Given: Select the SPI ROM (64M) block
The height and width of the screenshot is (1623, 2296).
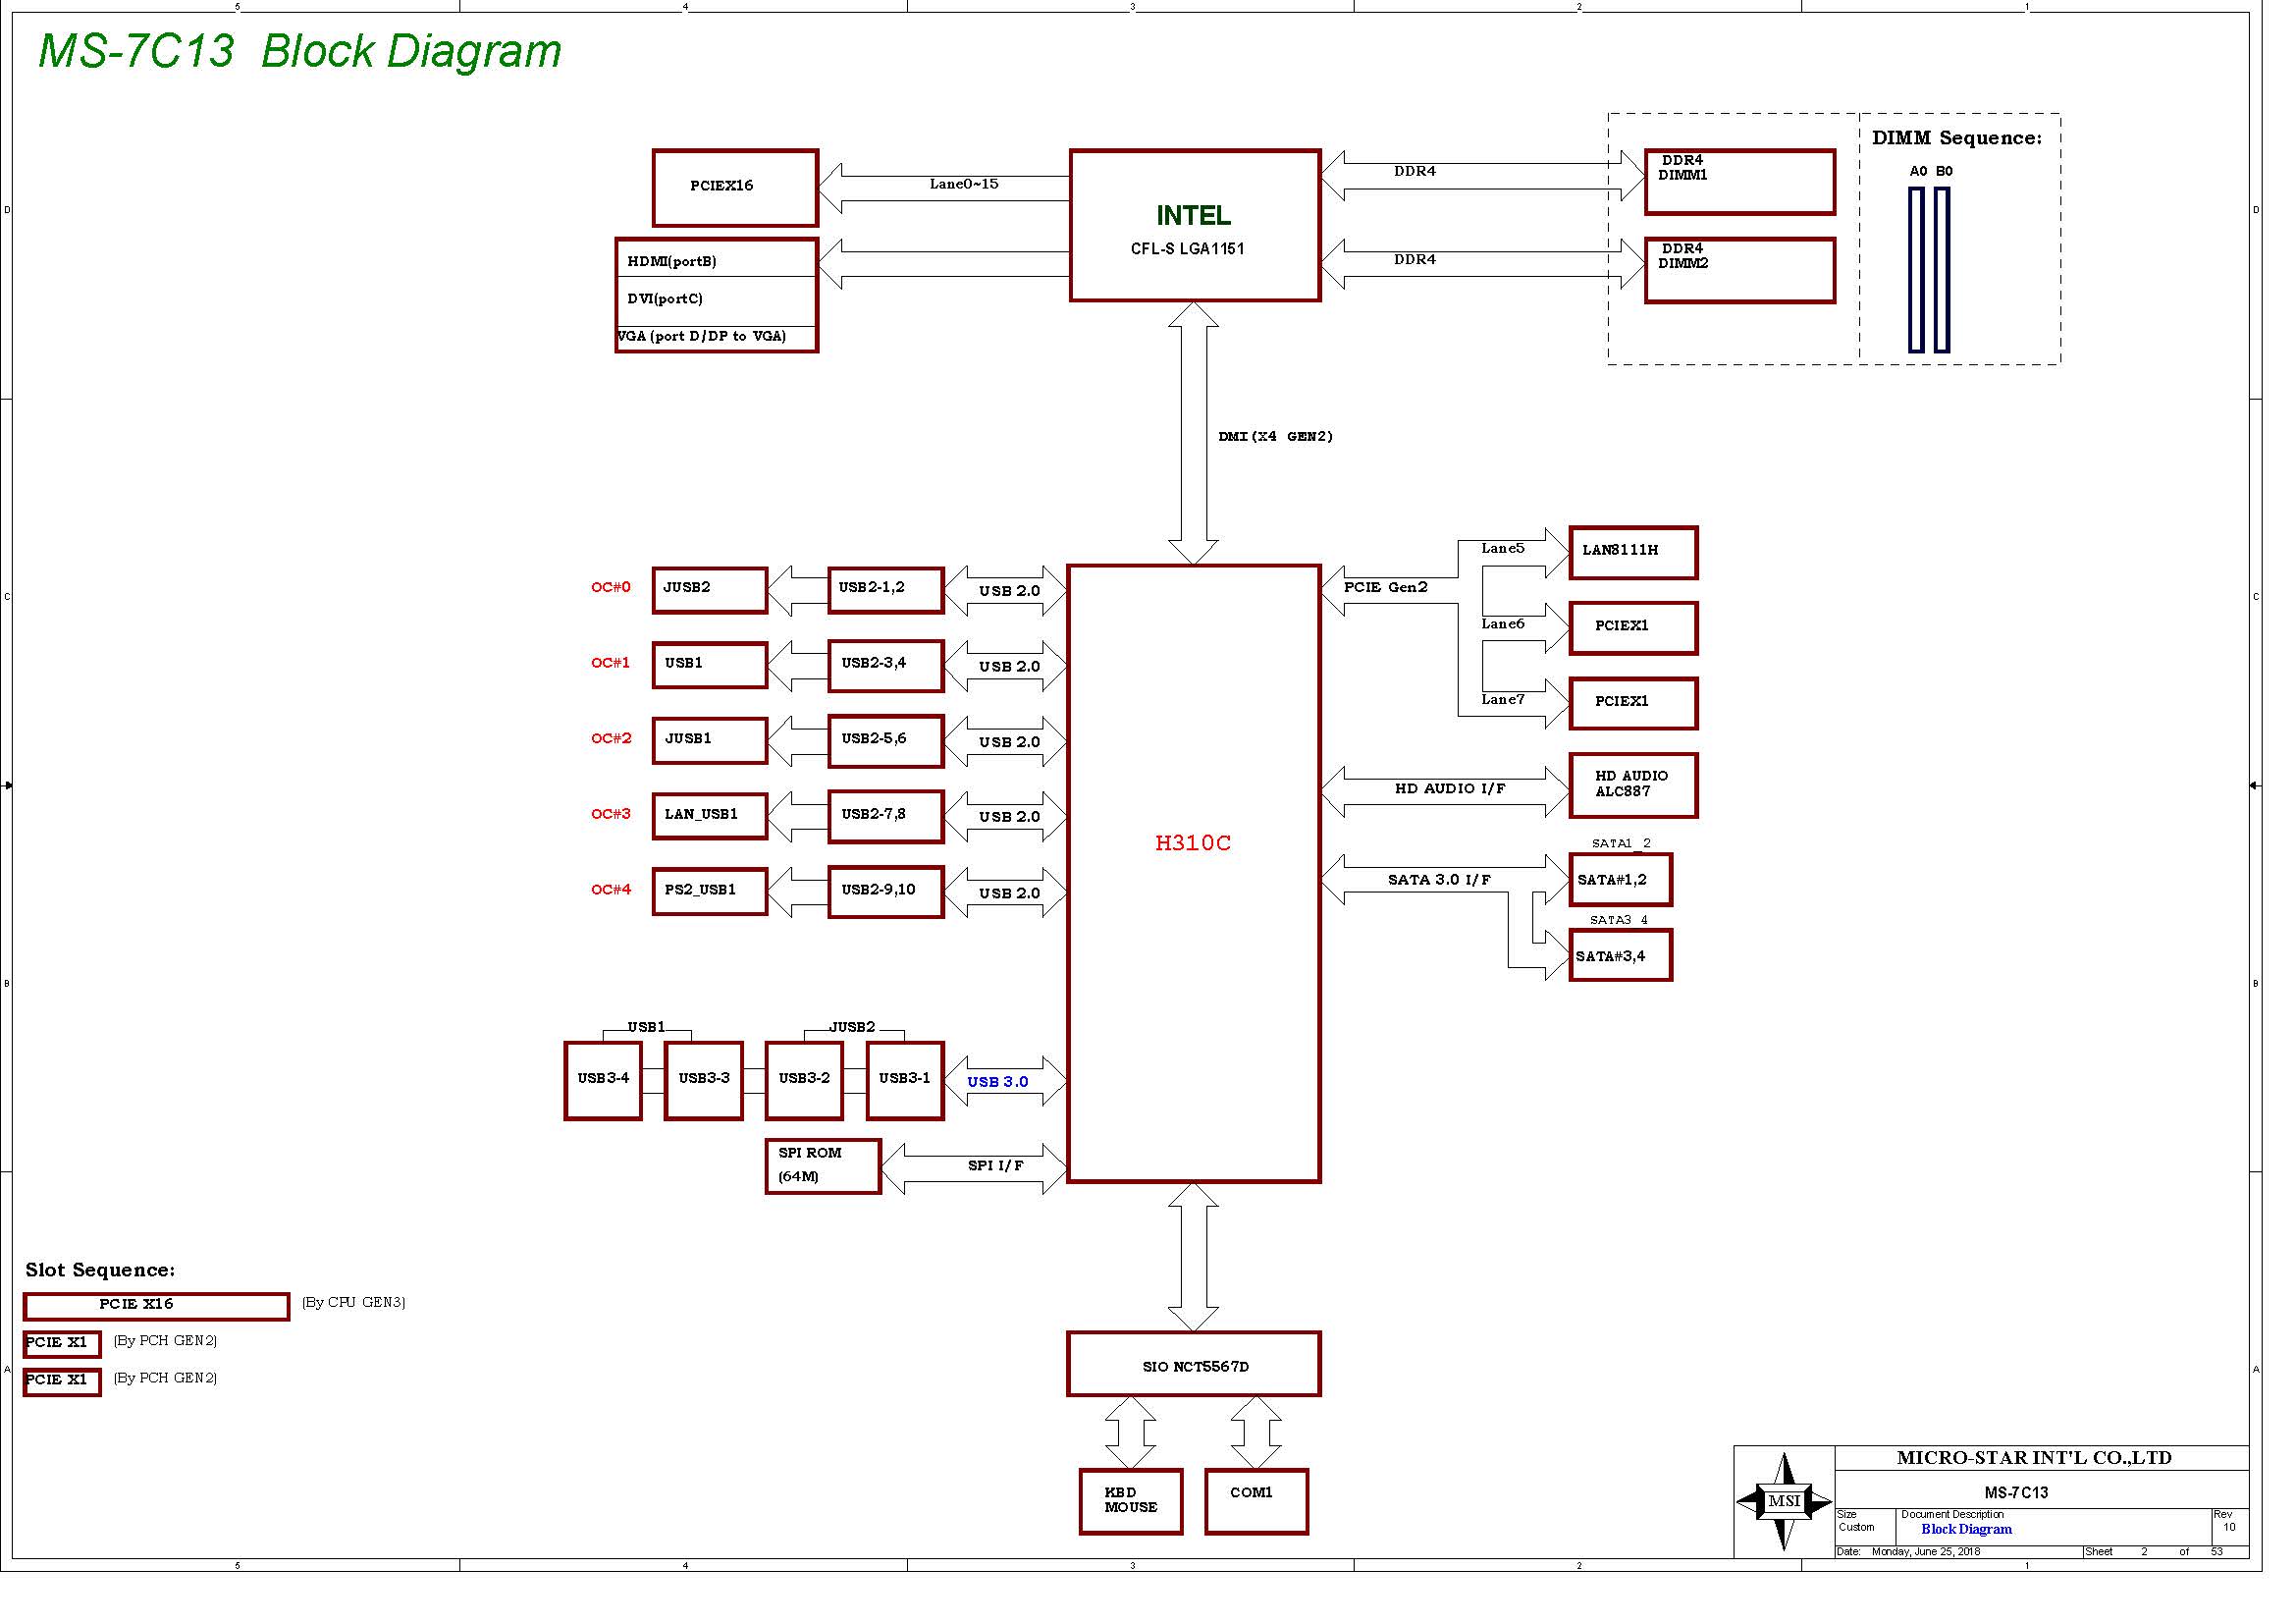Looking at the screenshot, I should pyautogui.click(x=823, y=1167).
